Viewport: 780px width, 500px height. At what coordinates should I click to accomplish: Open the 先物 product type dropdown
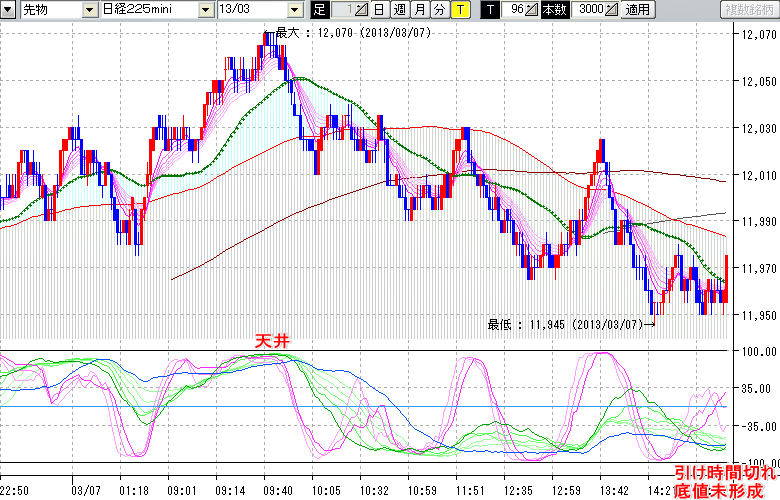(91, 10)
